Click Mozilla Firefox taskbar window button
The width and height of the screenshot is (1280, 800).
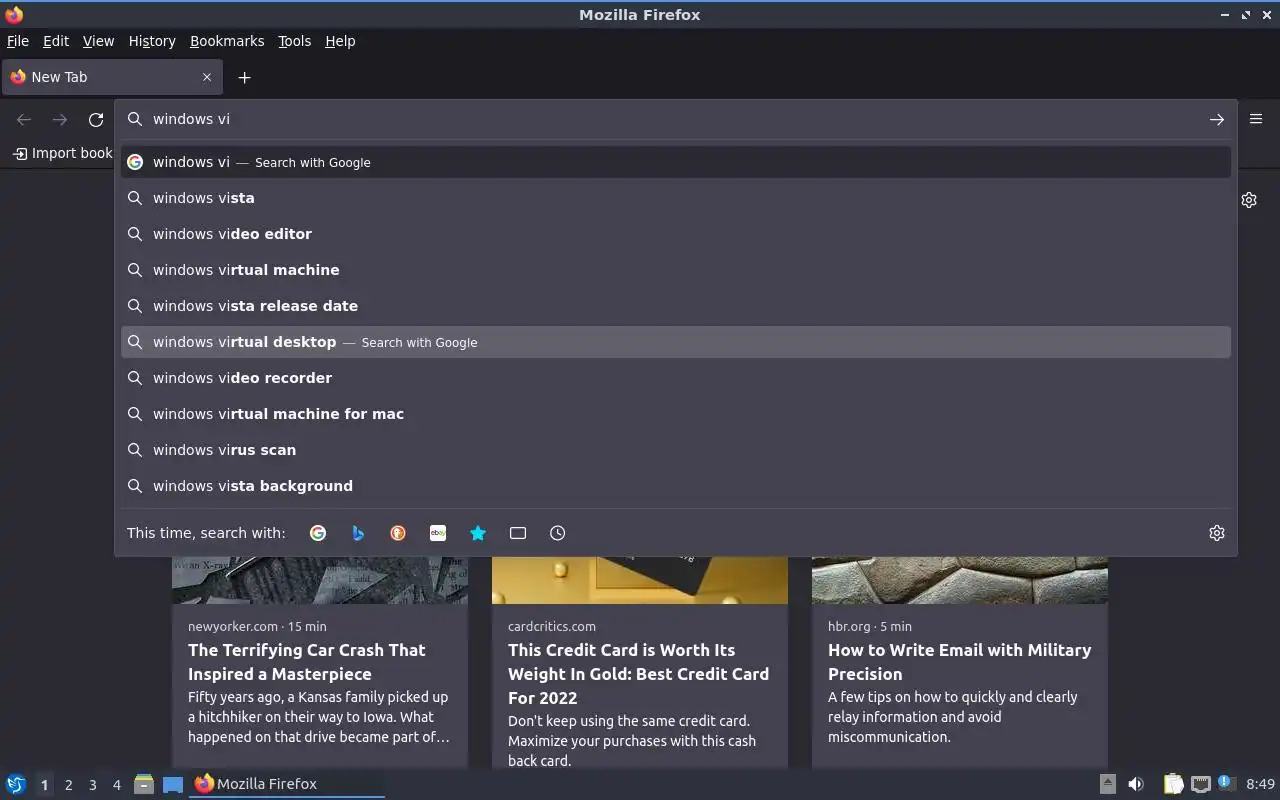click(x=287, y=784)
